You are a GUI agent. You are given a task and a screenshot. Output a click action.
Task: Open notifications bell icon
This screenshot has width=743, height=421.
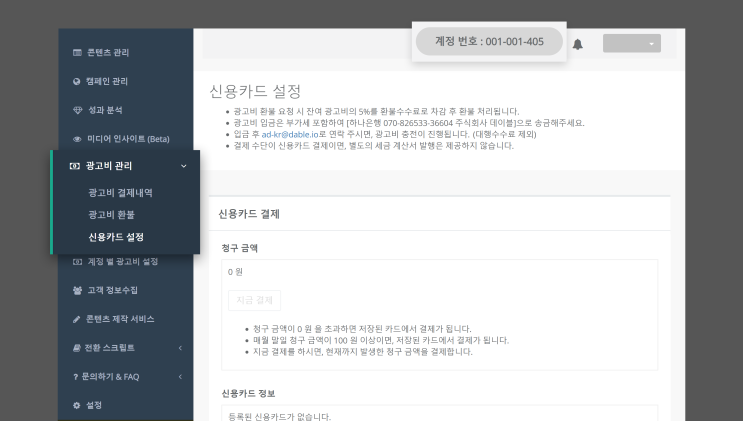577,44
